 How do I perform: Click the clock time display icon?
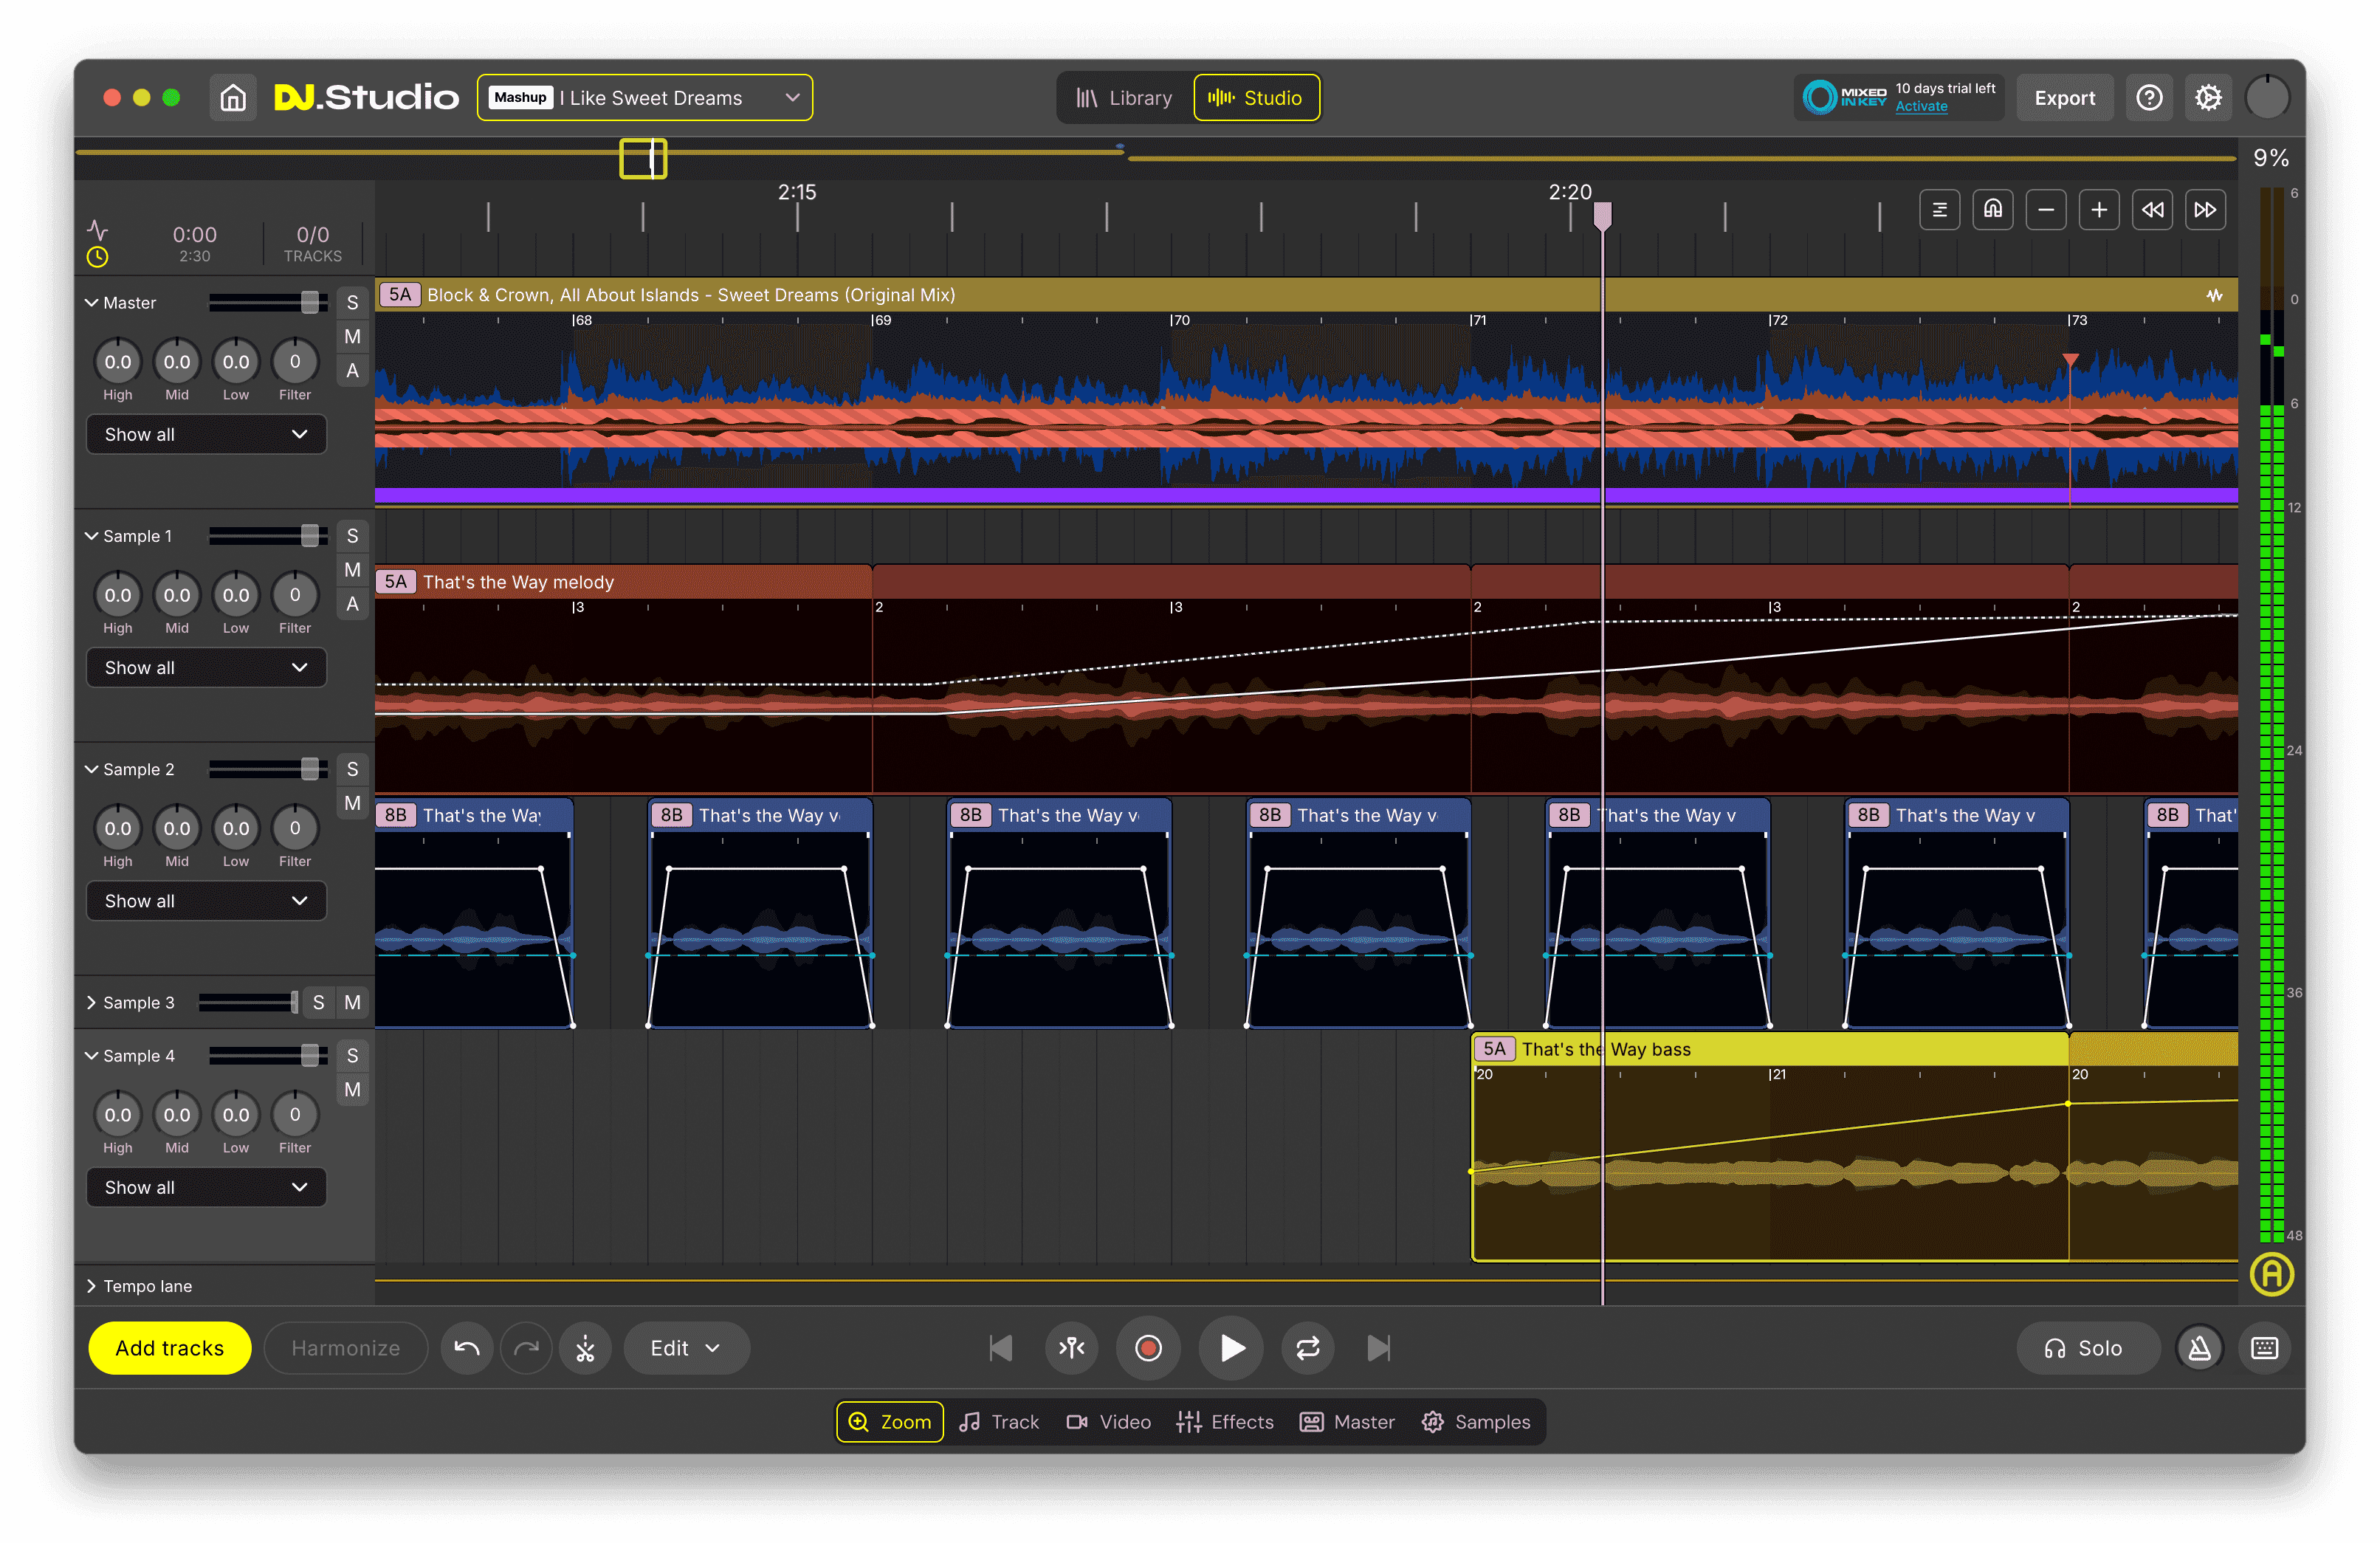(x=97, y=257)
